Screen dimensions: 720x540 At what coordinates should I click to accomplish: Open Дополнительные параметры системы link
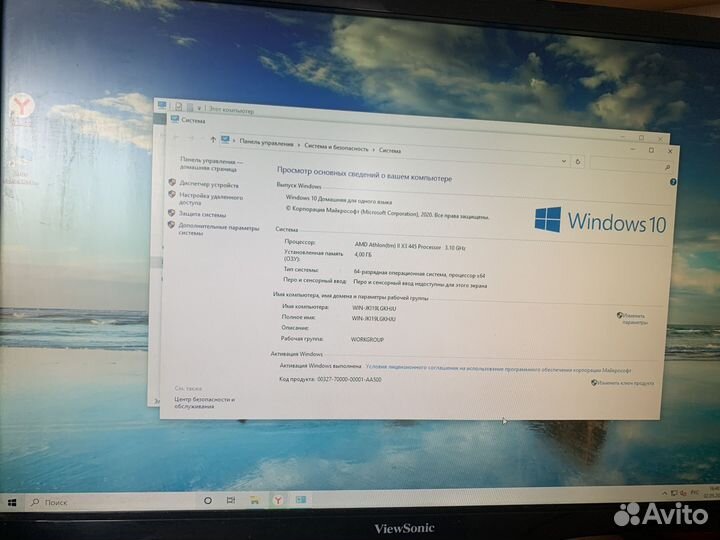[x=219, y=230]
